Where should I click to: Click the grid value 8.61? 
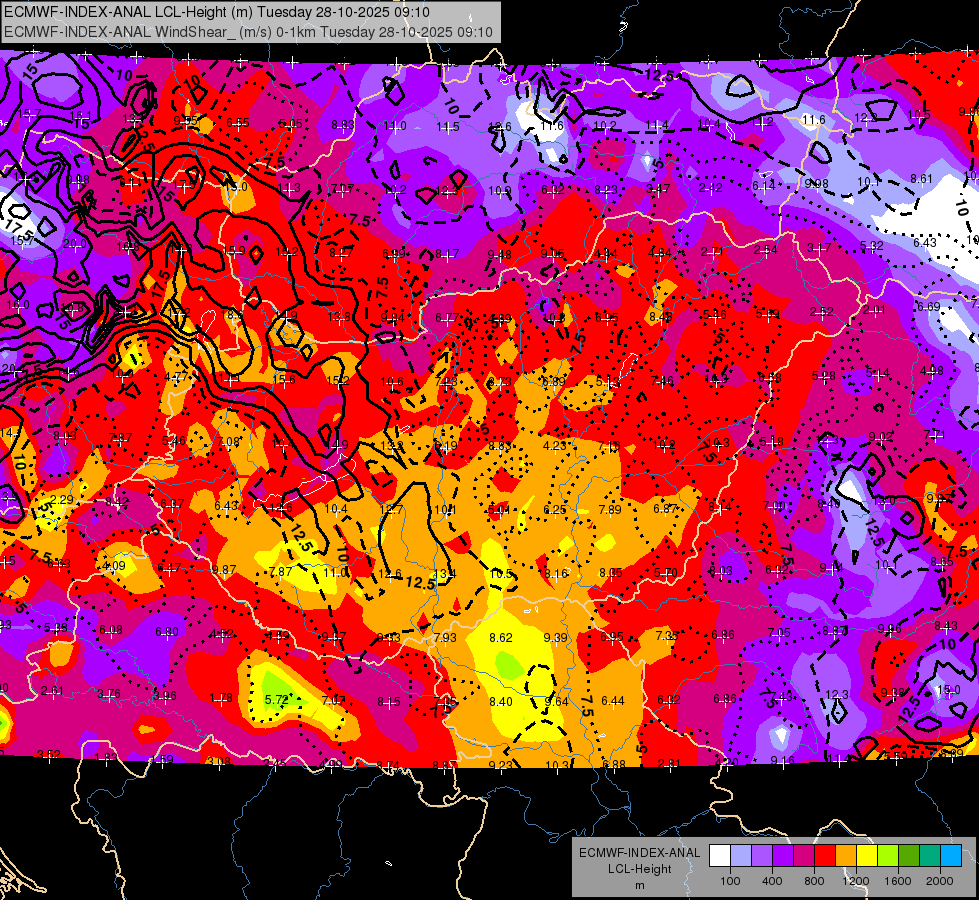click(921, 179)
